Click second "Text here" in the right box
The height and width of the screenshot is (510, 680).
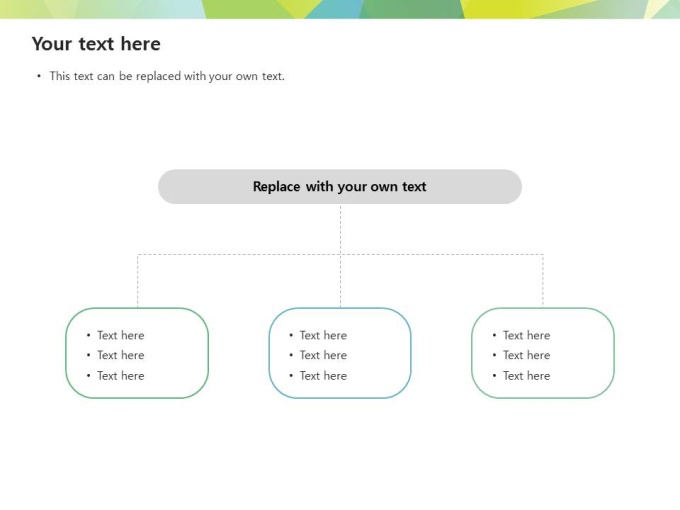pos(526,355)
